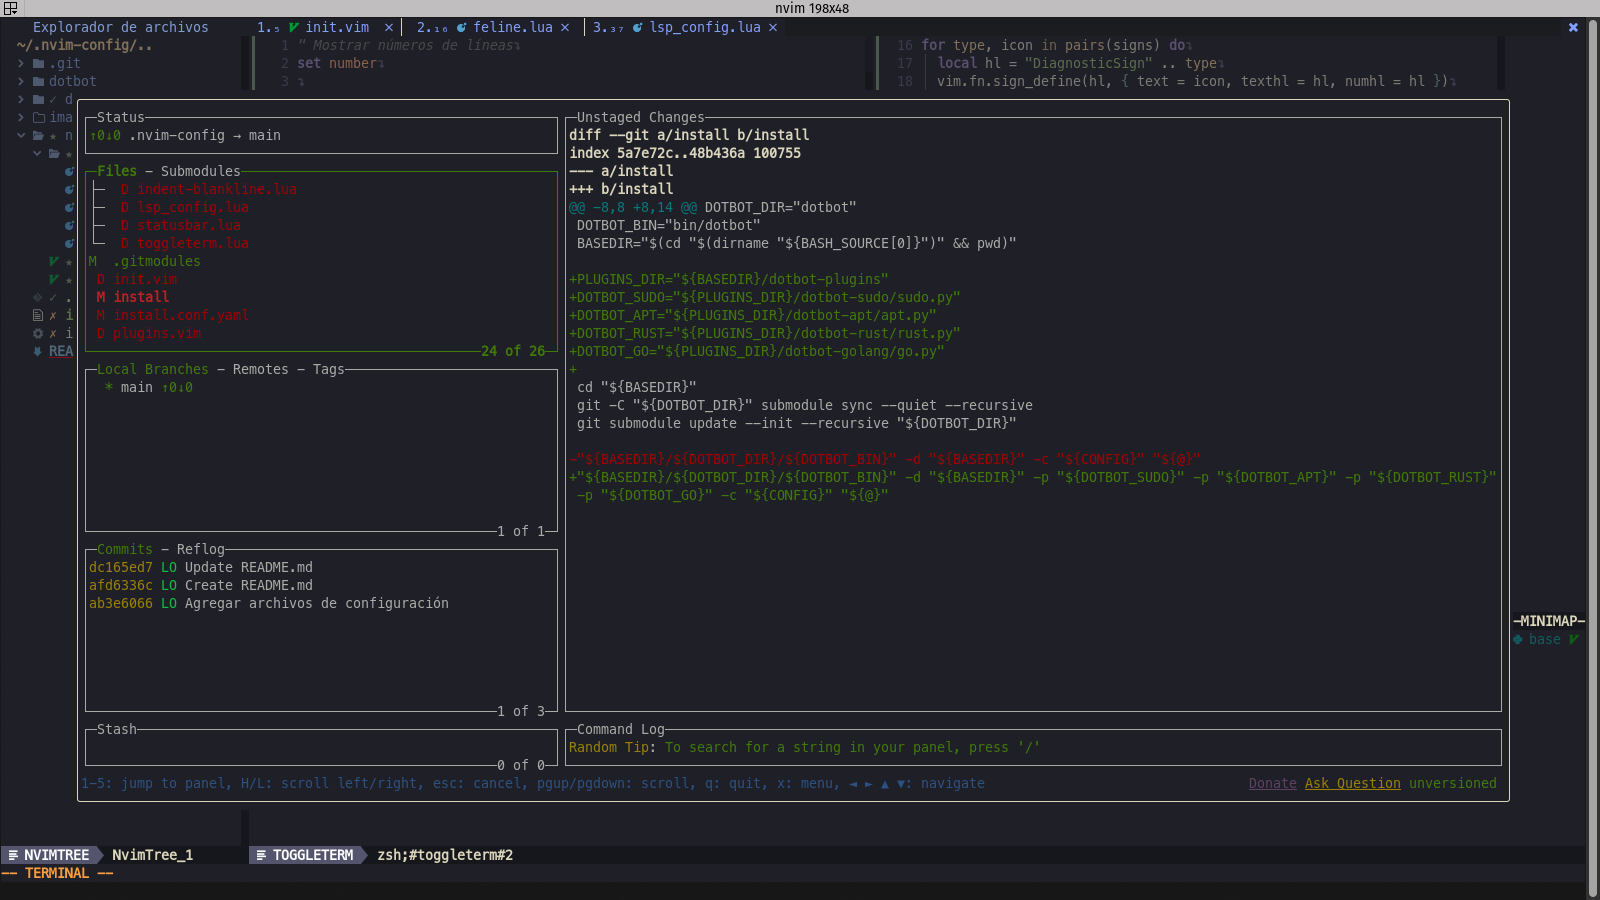Click the Lua icon on the lsp_config.lua tab
1600x900 pixels.
[x=638, y=27]
